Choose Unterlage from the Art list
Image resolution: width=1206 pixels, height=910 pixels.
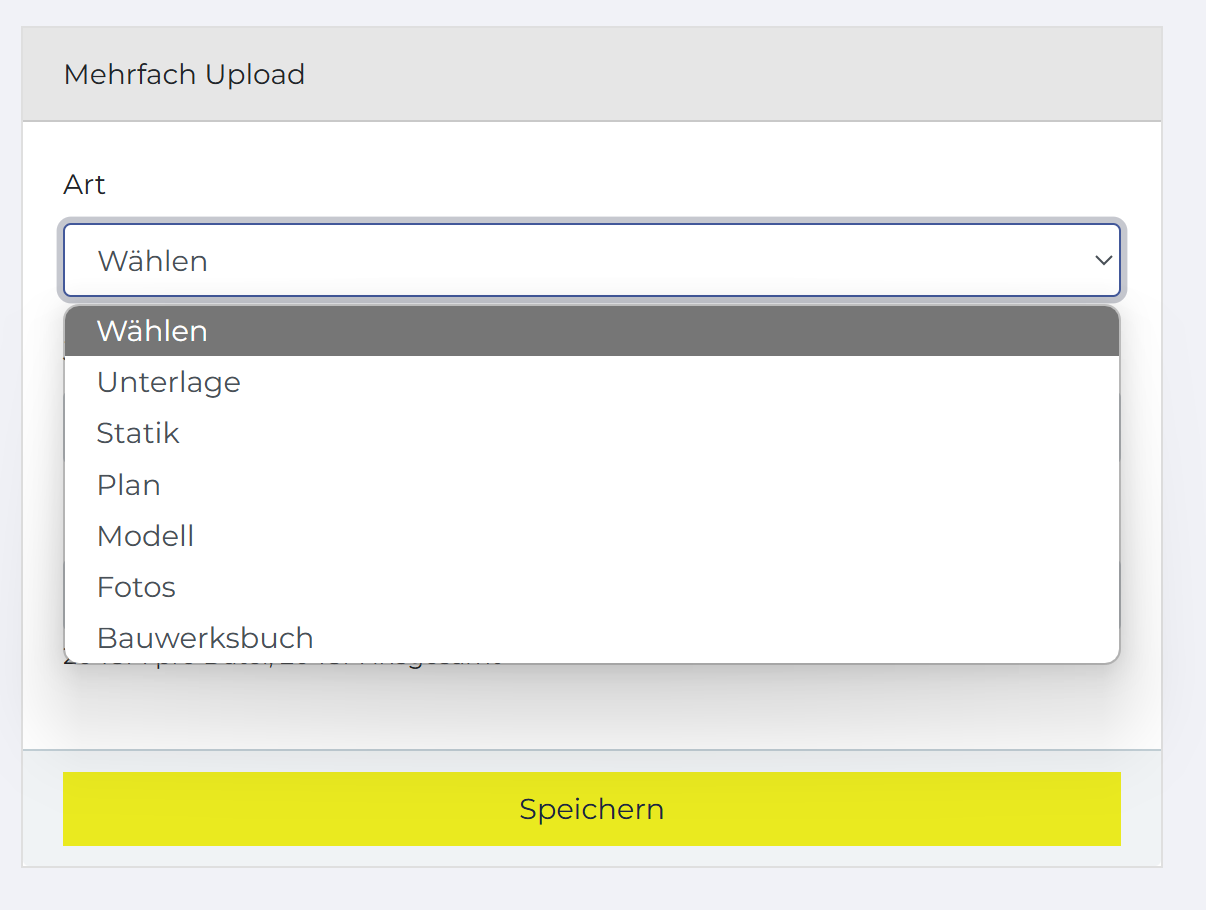pos(592,382)
